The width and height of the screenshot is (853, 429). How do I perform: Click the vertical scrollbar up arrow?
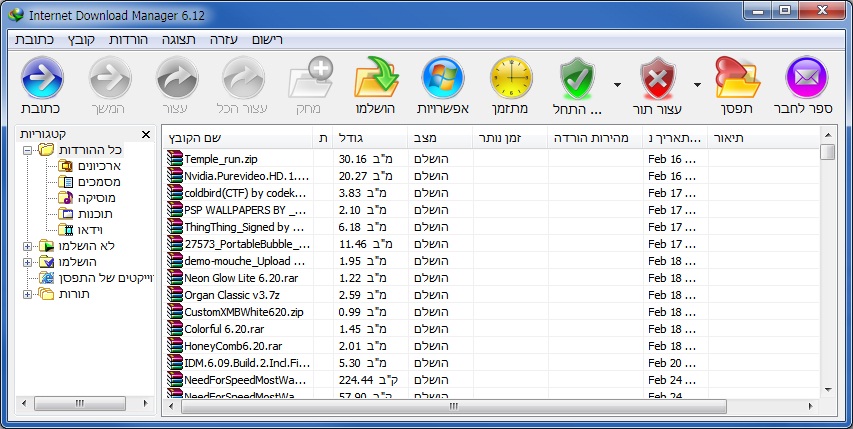coord(828,135)
